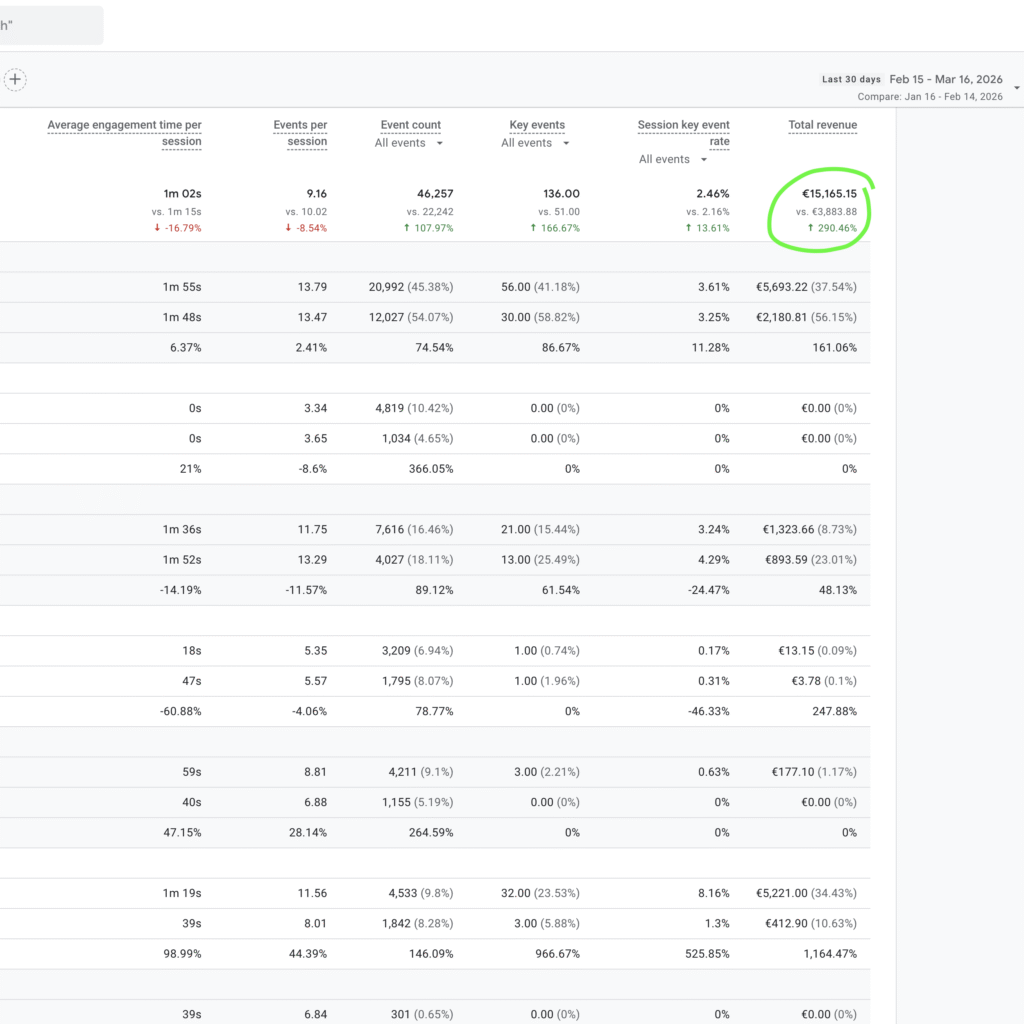Click the Compare: Jan 16 - Feb 14 text
The width and height of the screenshot is (1024, 1024).
(x=930, y=97)
